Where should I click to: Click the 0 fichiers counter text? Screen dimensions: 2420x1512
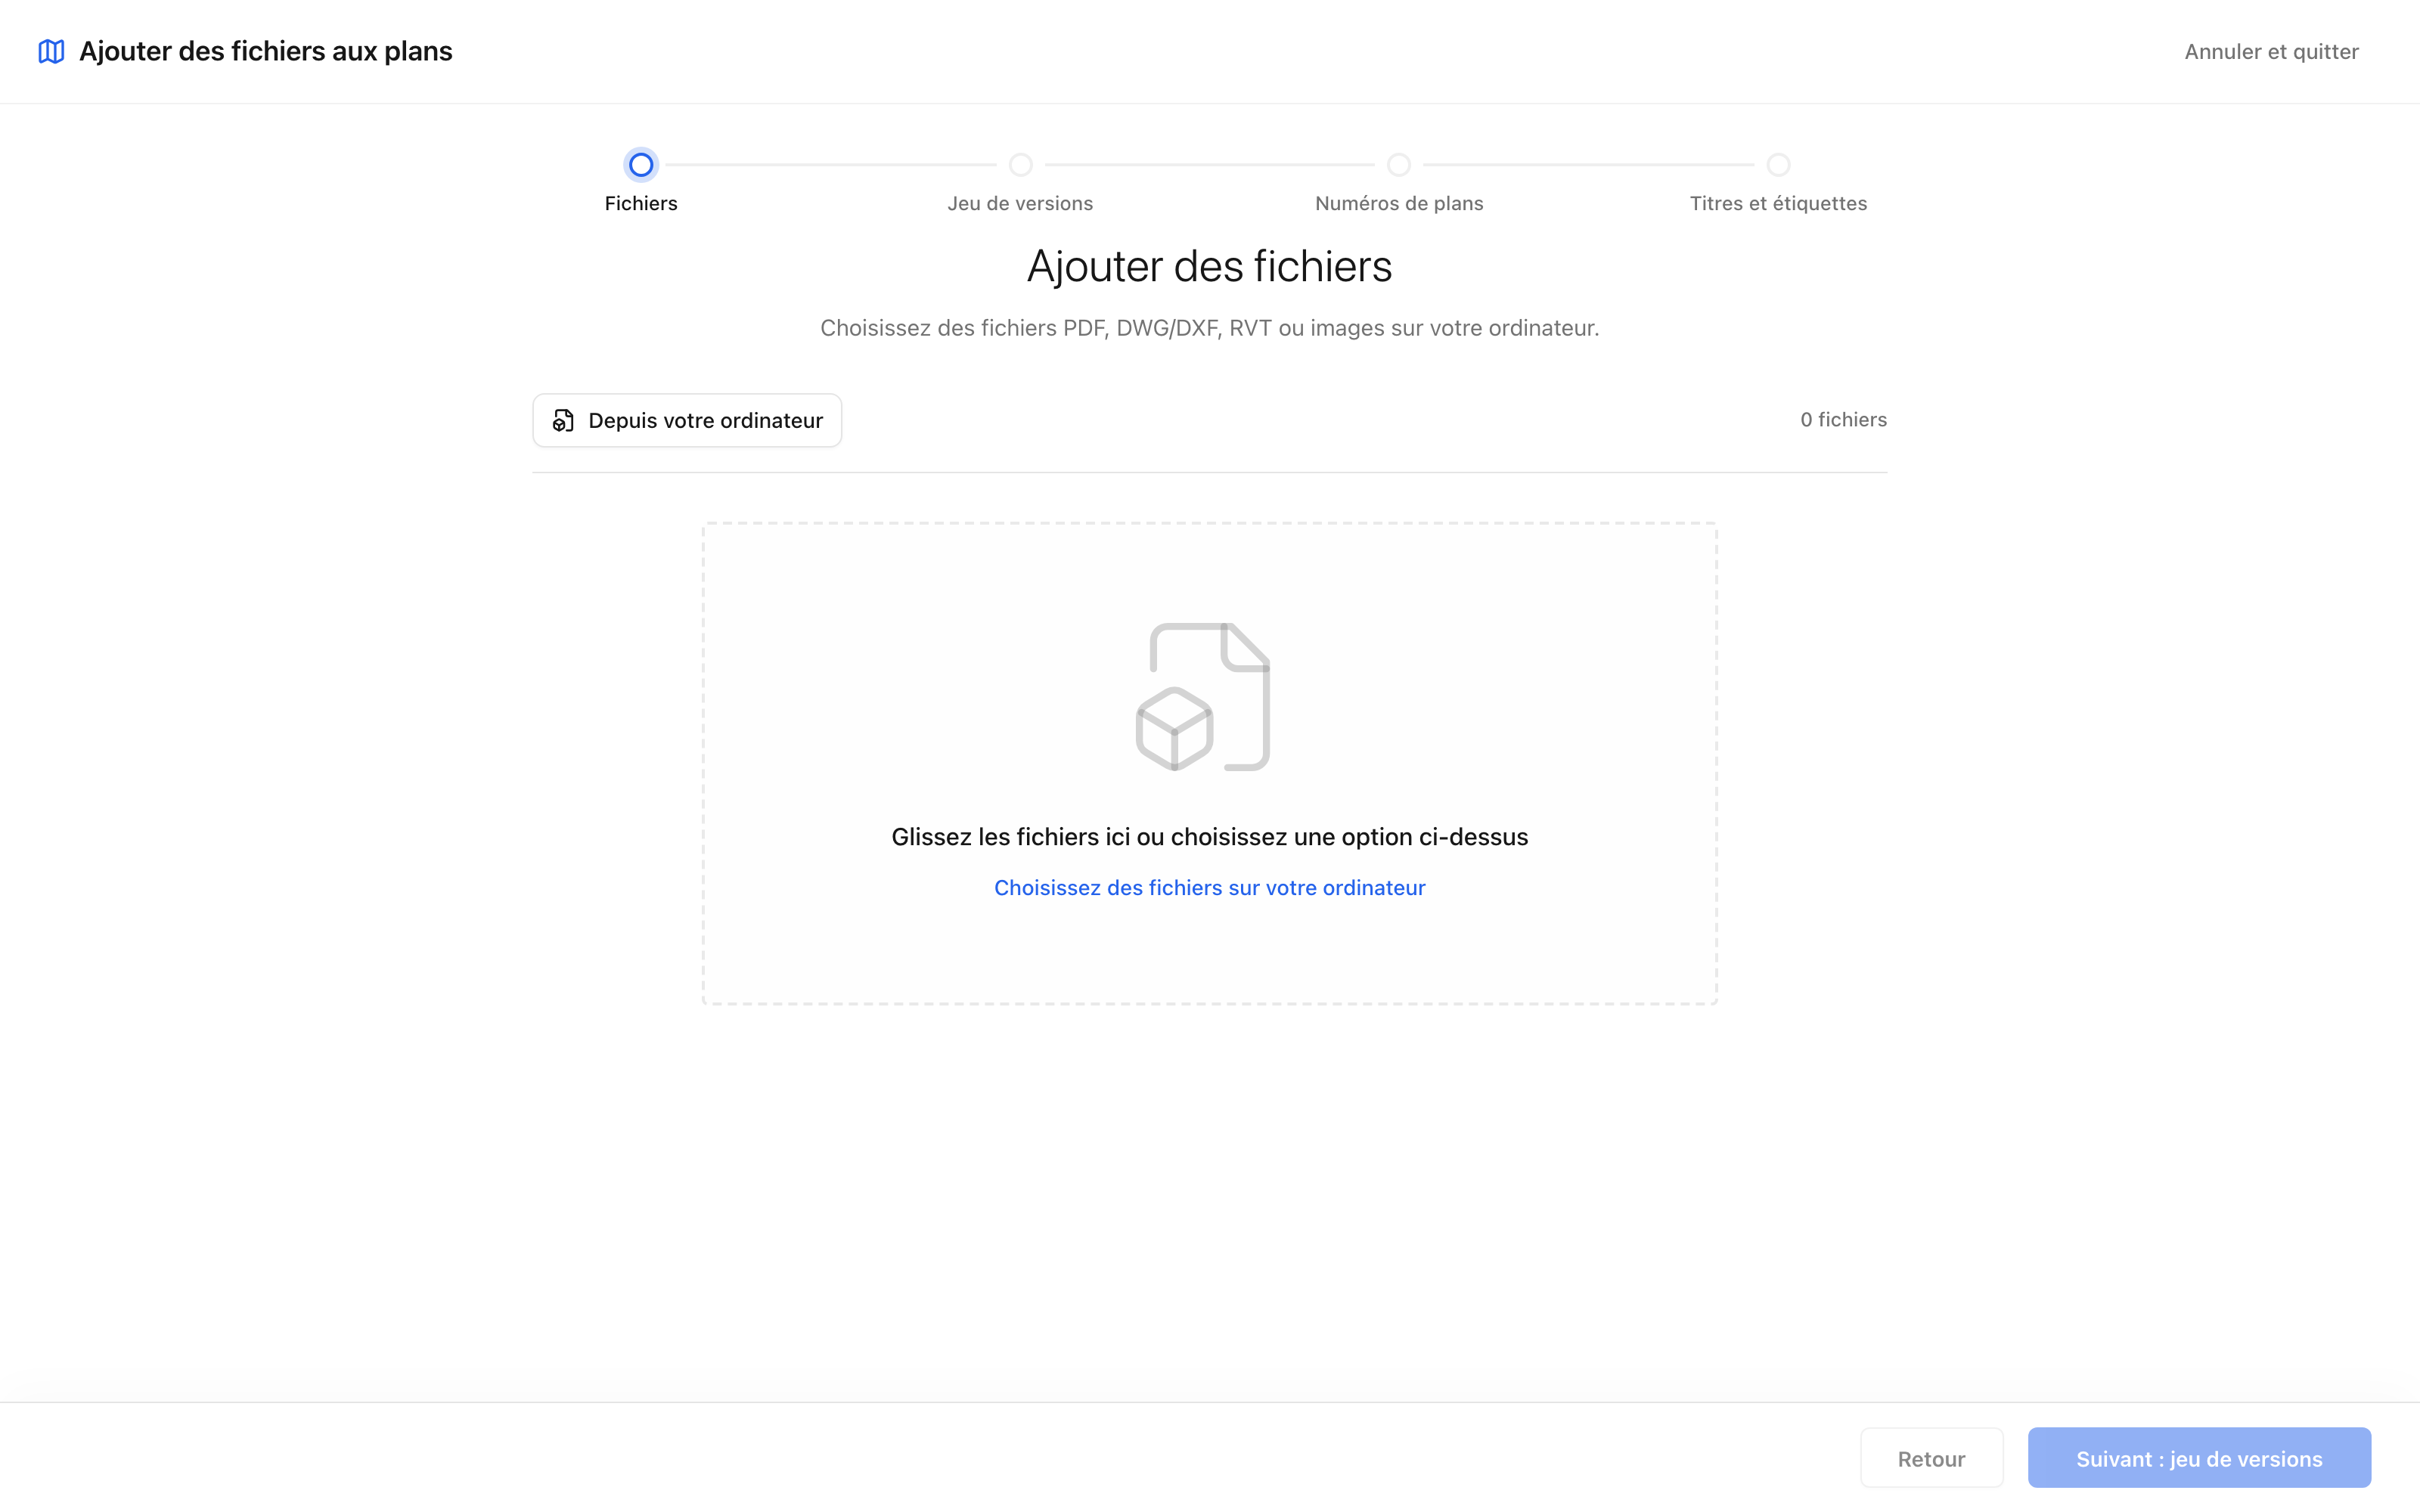click(1843, 420)
